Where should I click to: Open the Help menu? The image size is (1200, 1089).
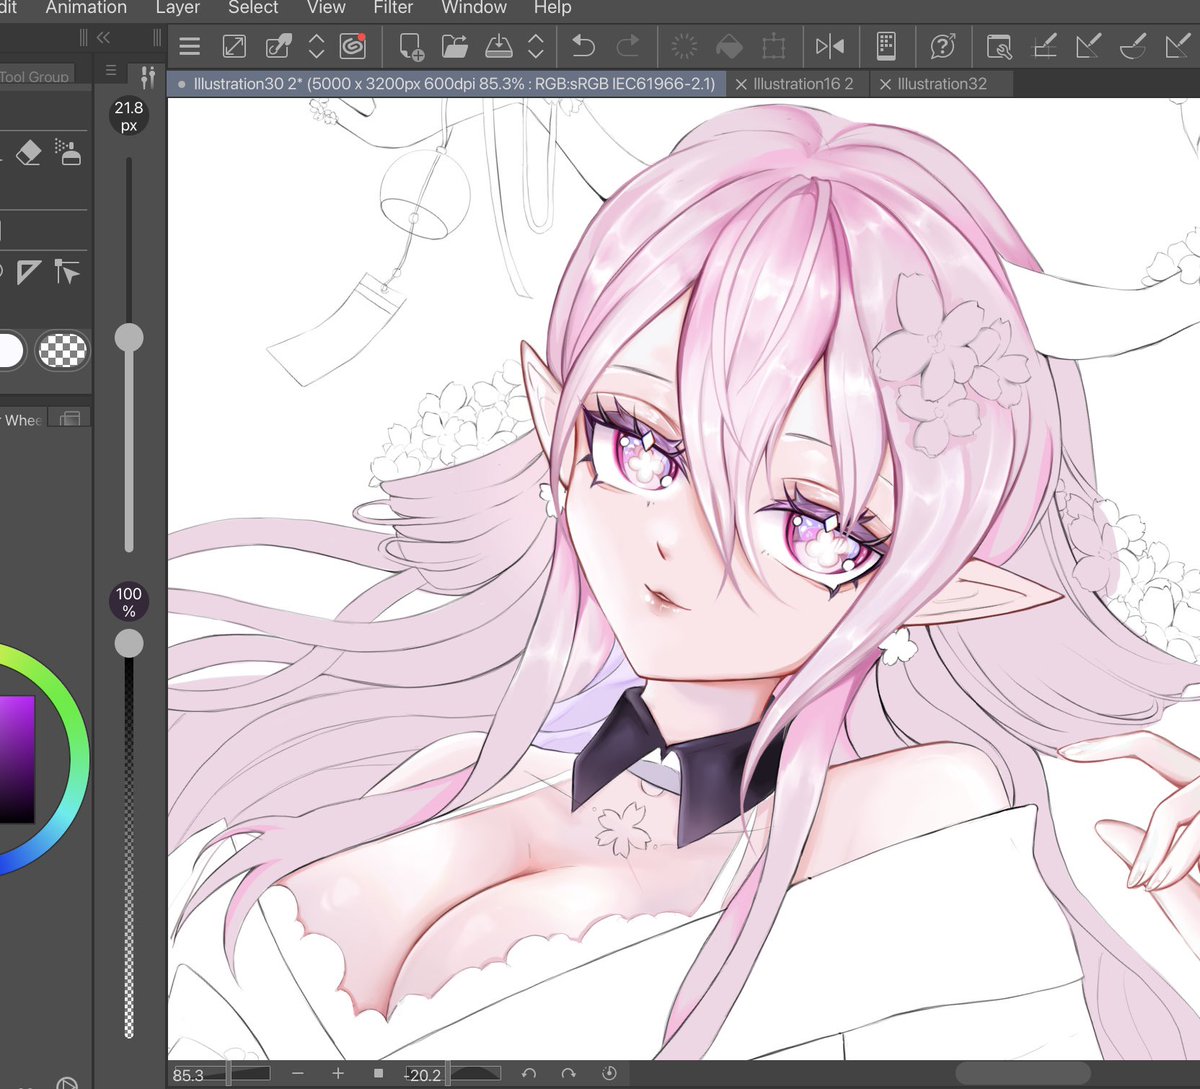click(552, 8)
